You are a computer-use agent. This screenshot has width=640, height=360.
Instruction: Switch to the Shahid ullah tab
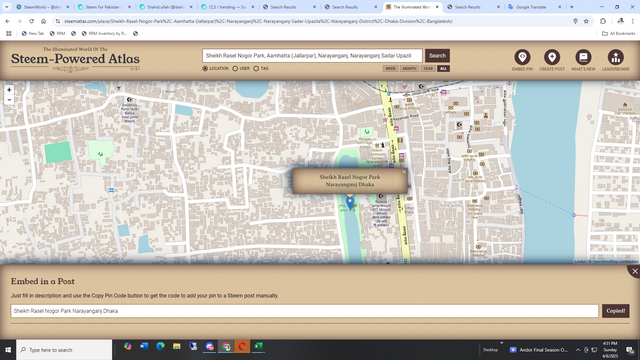tap(165, 7)
